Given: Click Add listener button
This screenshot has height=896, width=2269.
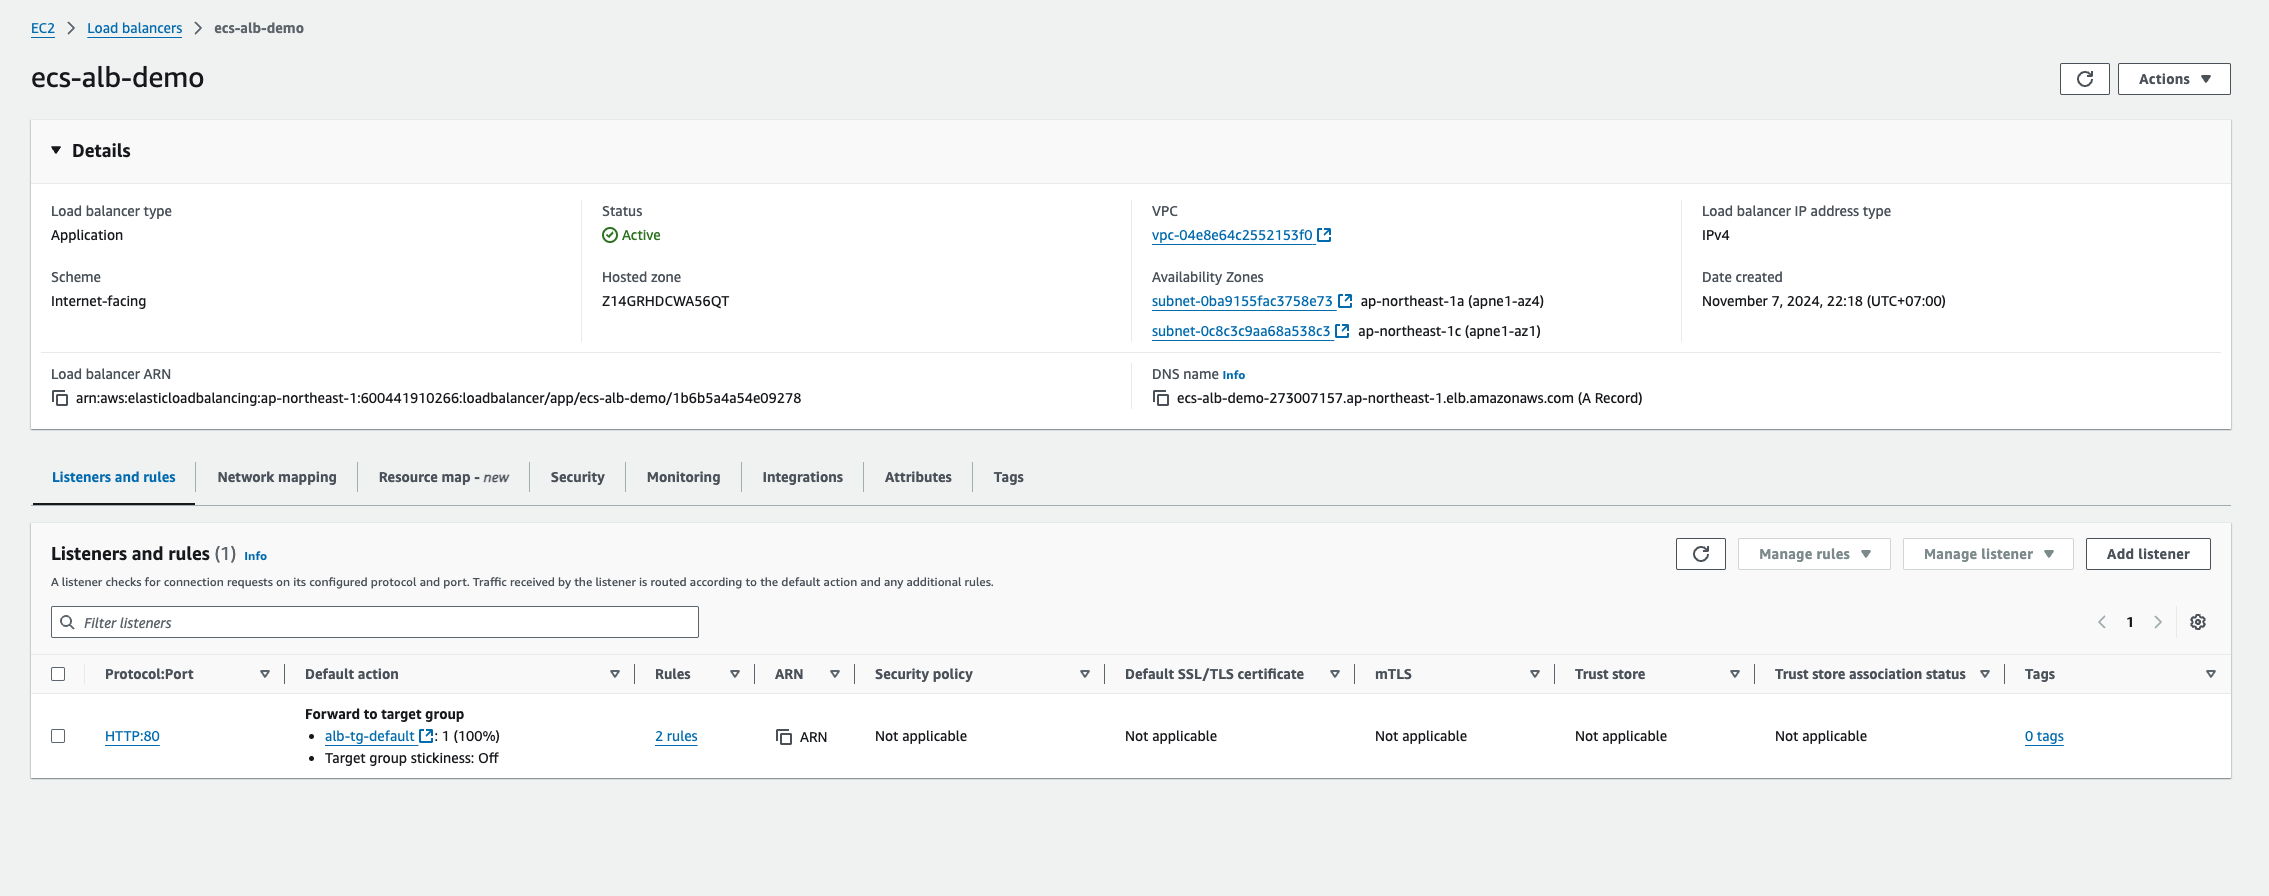Looking at the screenshot, I should [x=2148, y=554].
